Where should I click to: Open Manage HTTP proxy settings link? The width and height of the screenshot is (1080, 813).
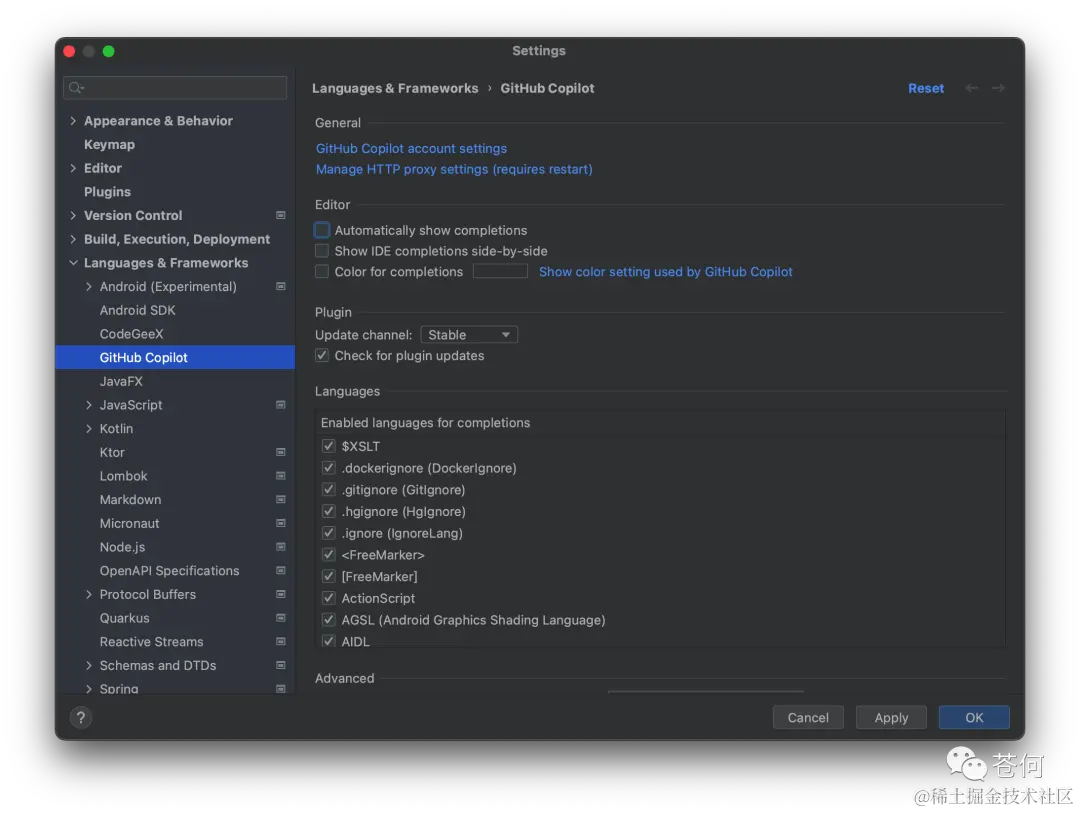(x=454, y=169)
